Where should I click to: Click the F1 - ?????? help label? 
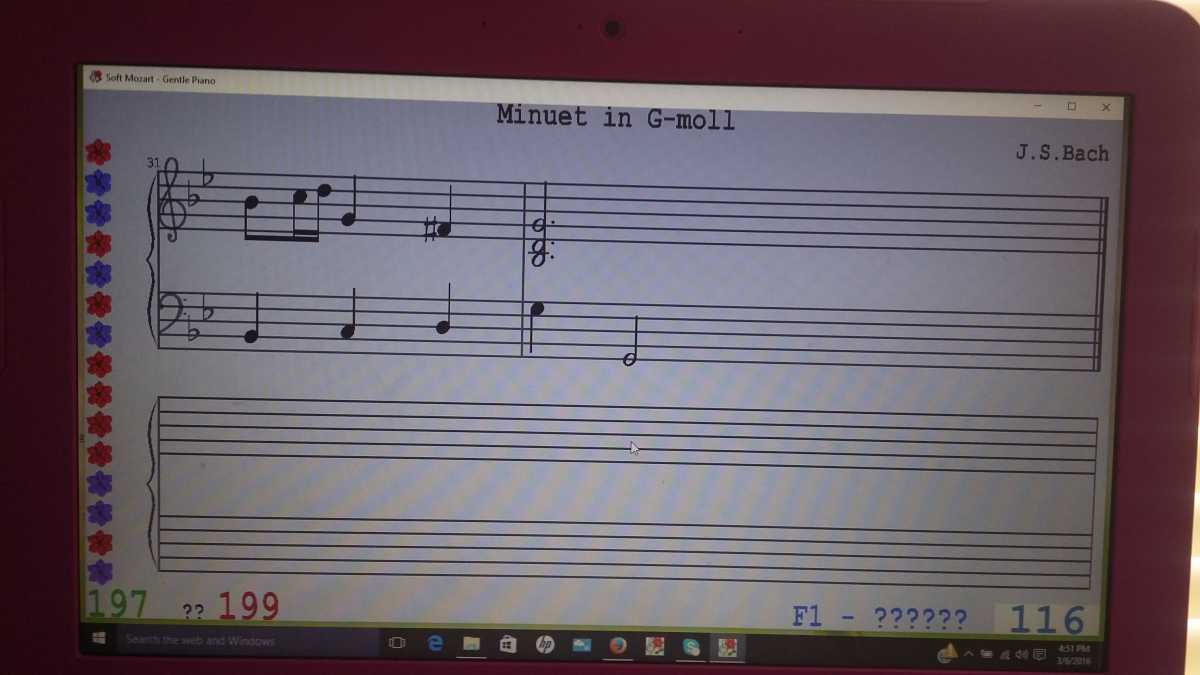click(880, 617)
